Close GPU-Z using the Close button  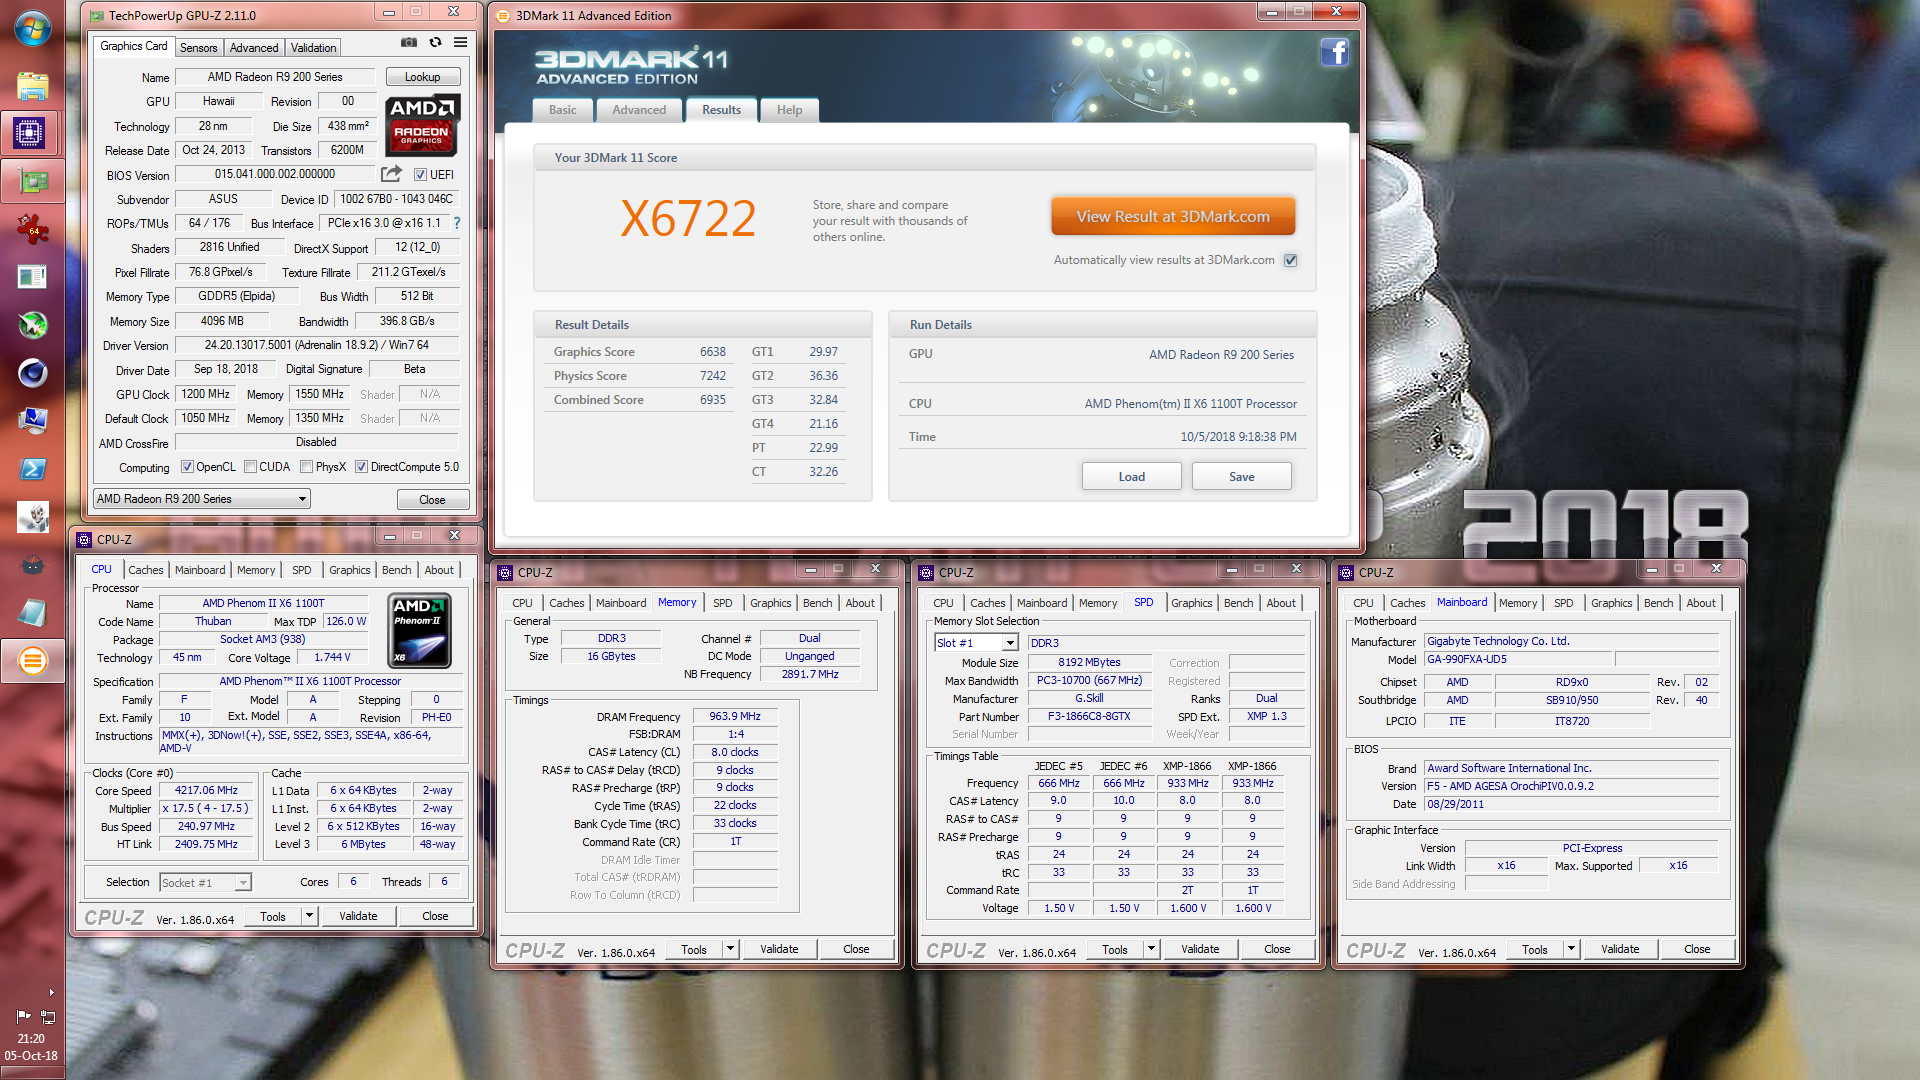(432, 500)
